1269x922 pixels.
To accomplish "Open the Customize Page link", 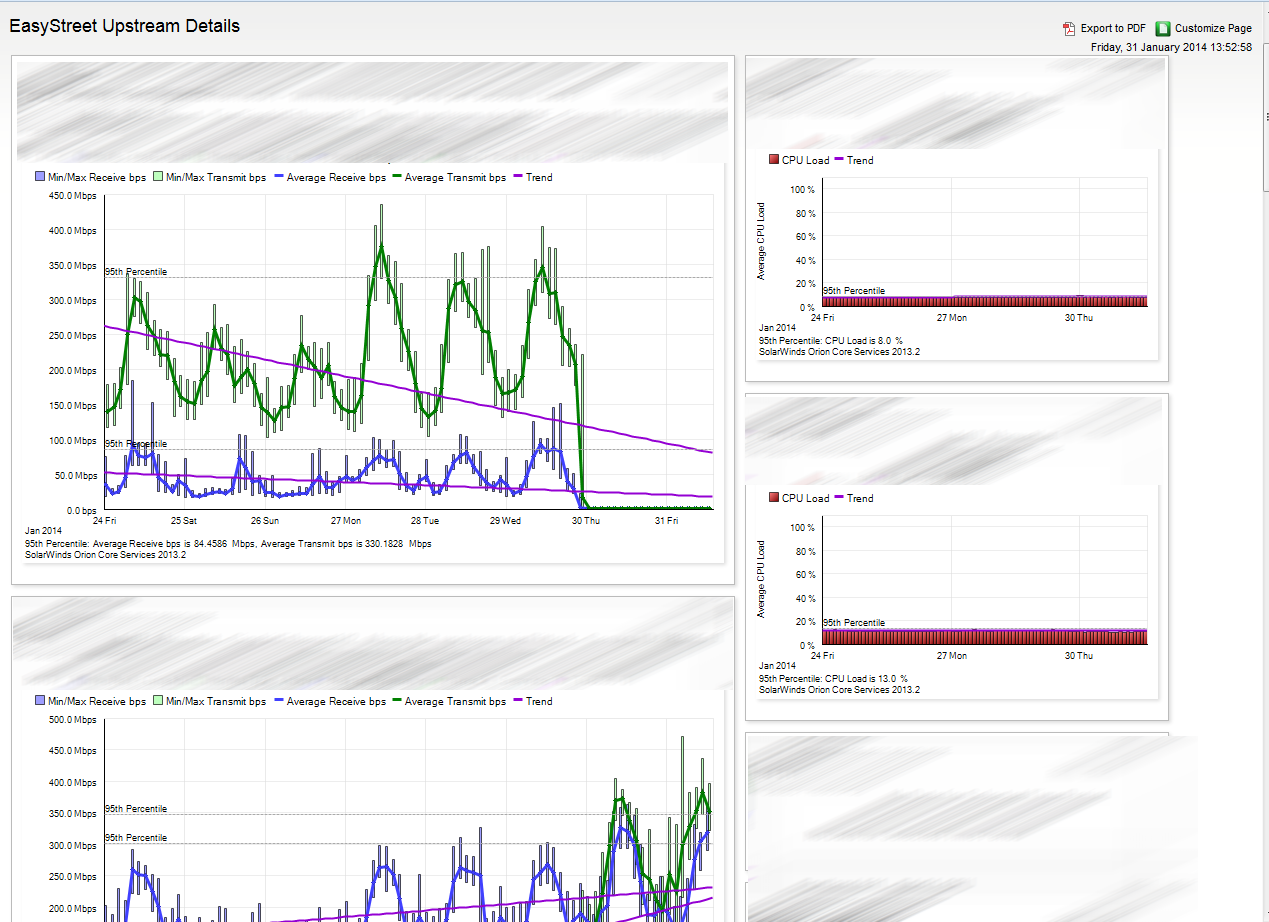I will tap(1213, 29).
